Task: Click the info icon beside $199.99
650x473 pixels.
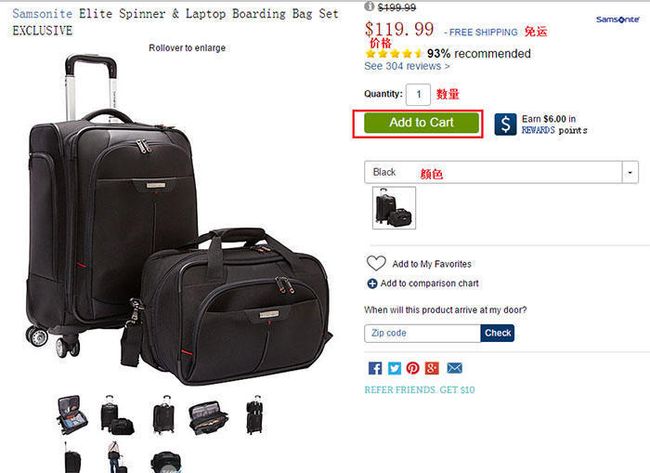Action: (x=369, y=6)
